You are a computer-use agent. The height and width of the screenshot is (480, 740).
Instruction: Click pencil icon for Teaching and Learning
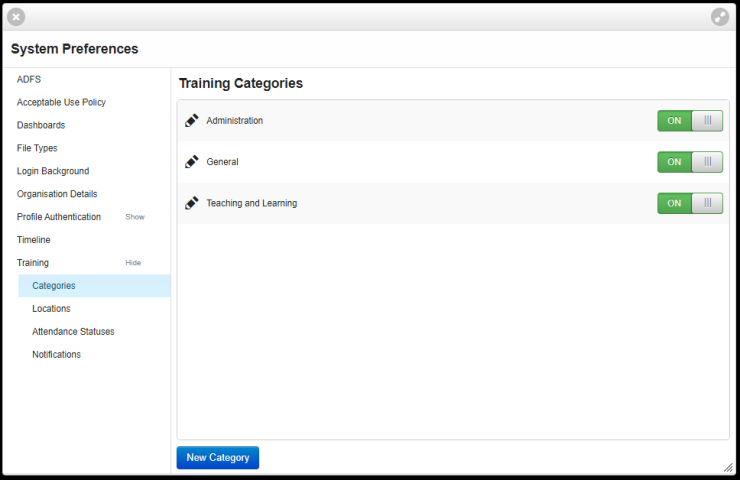192,203
